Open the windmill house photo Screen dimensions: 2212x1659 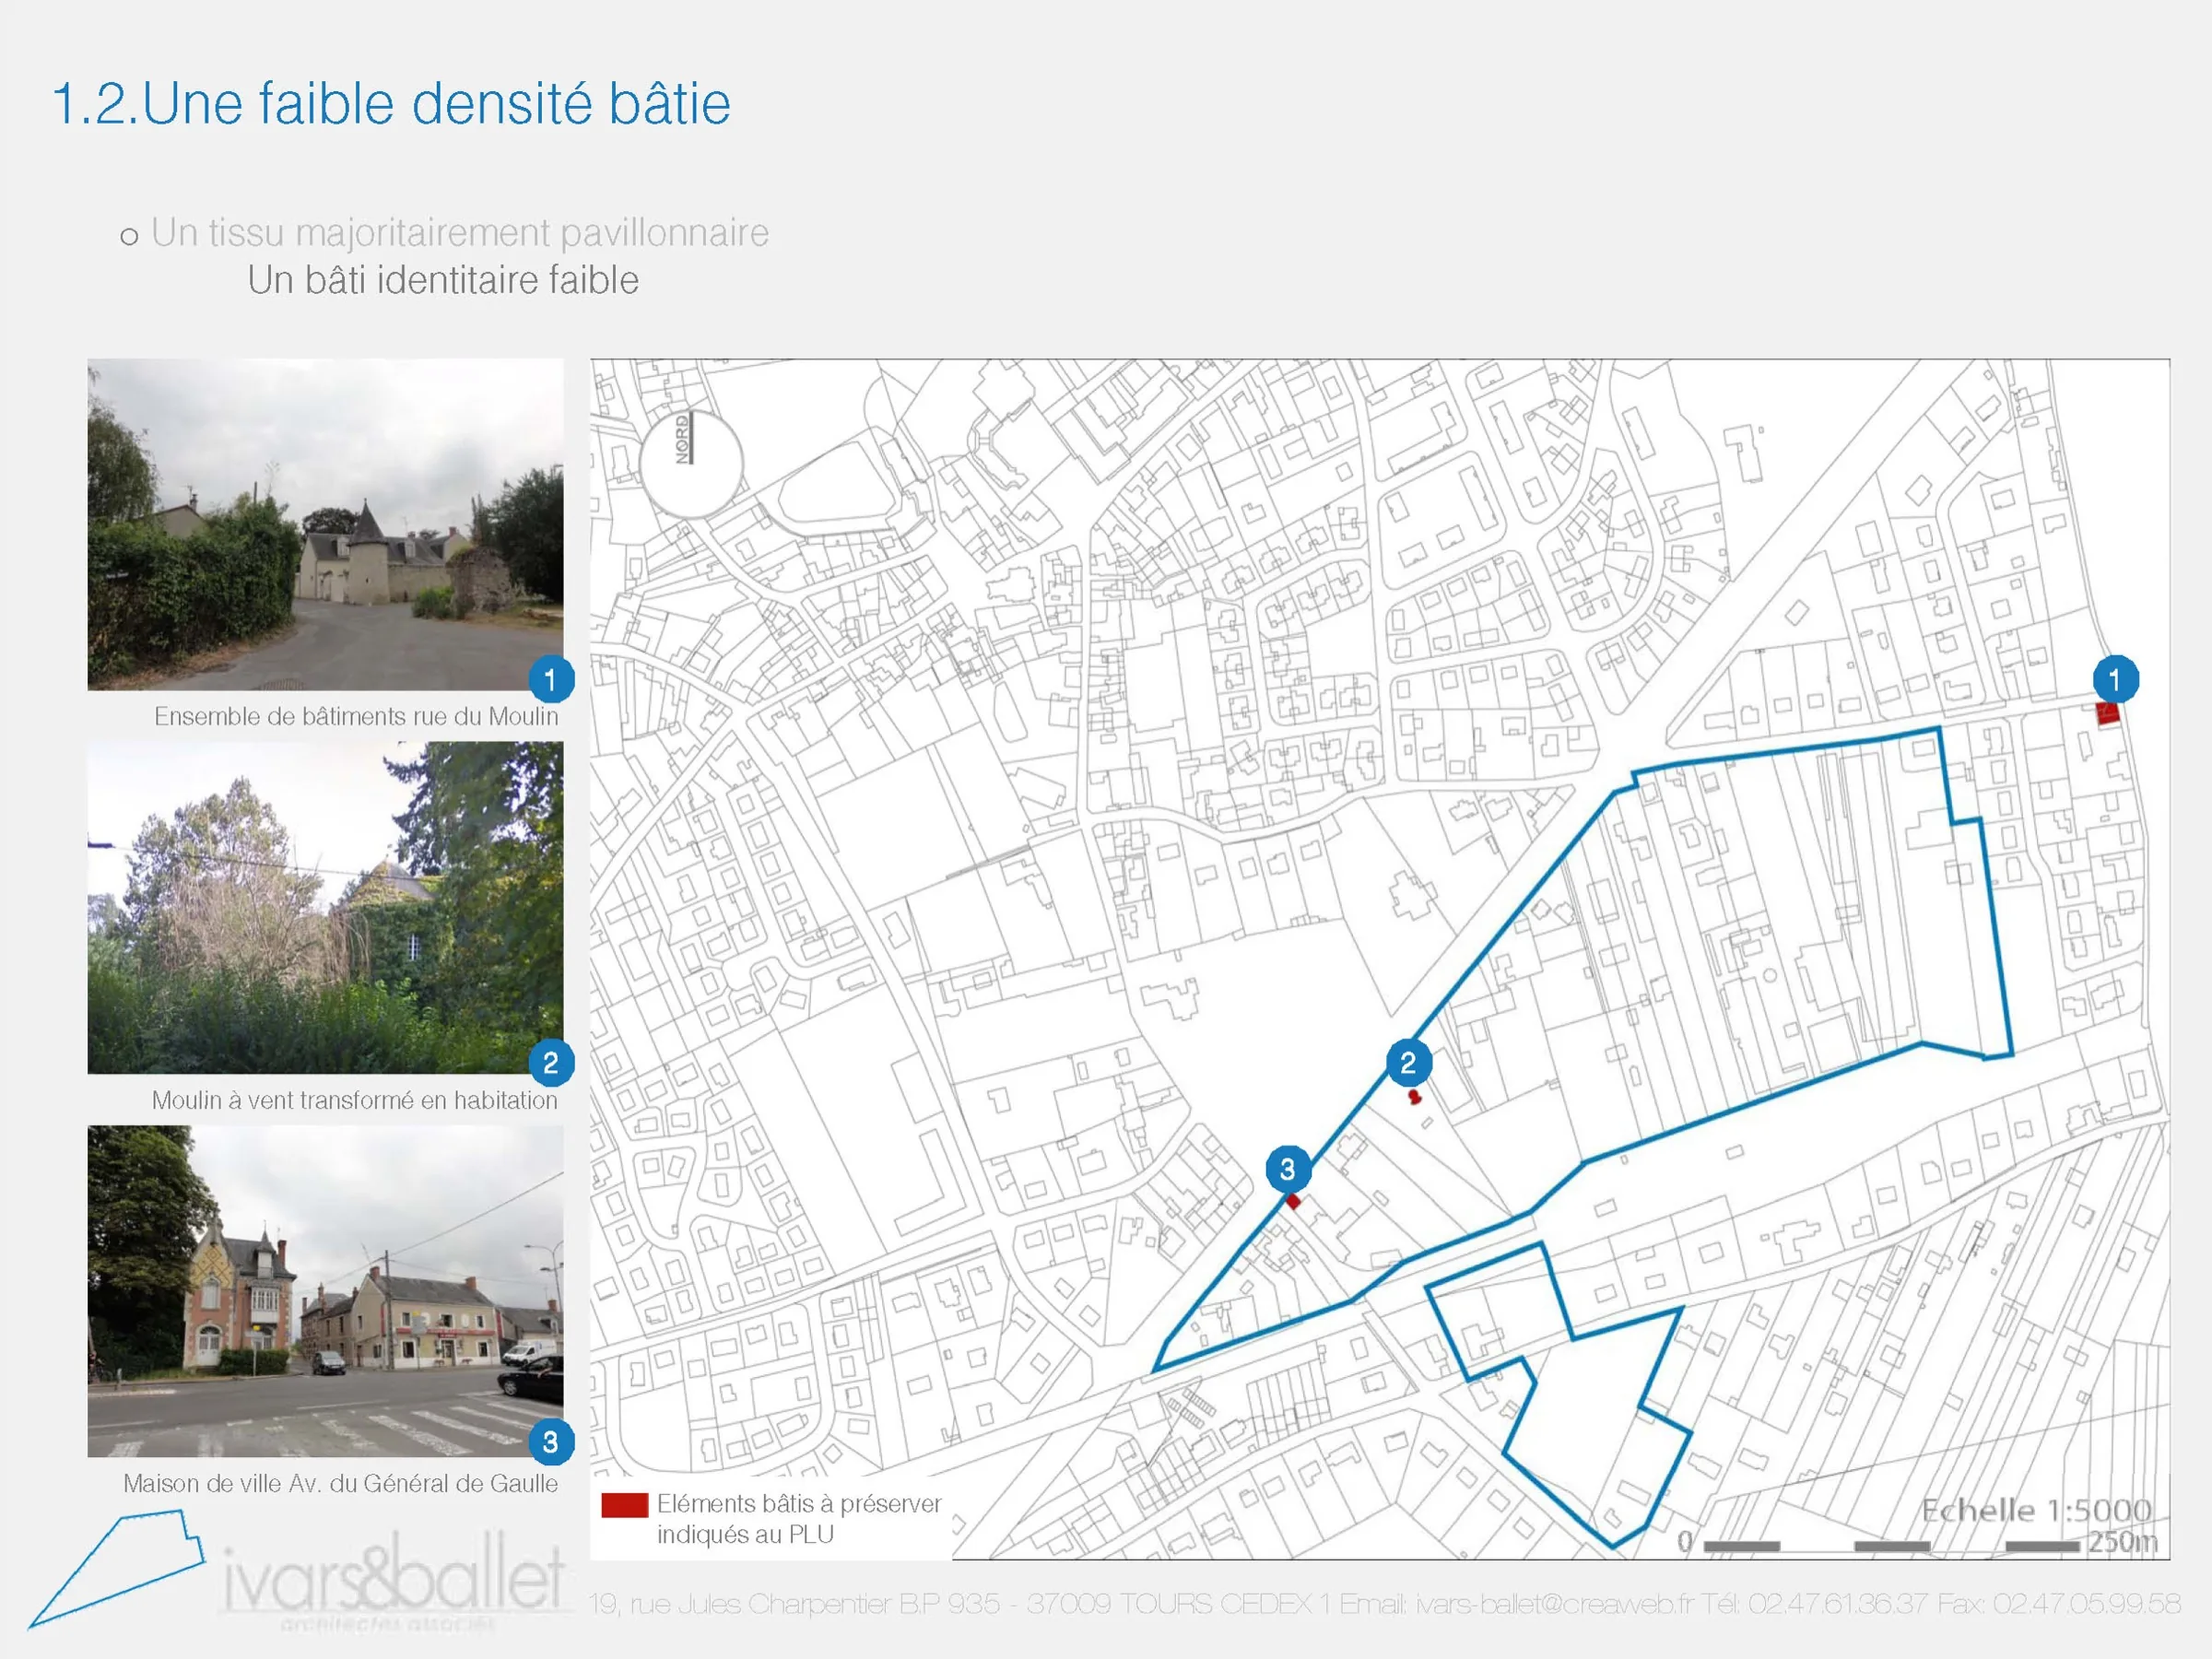pyautogui.click(x=325, y=907)
